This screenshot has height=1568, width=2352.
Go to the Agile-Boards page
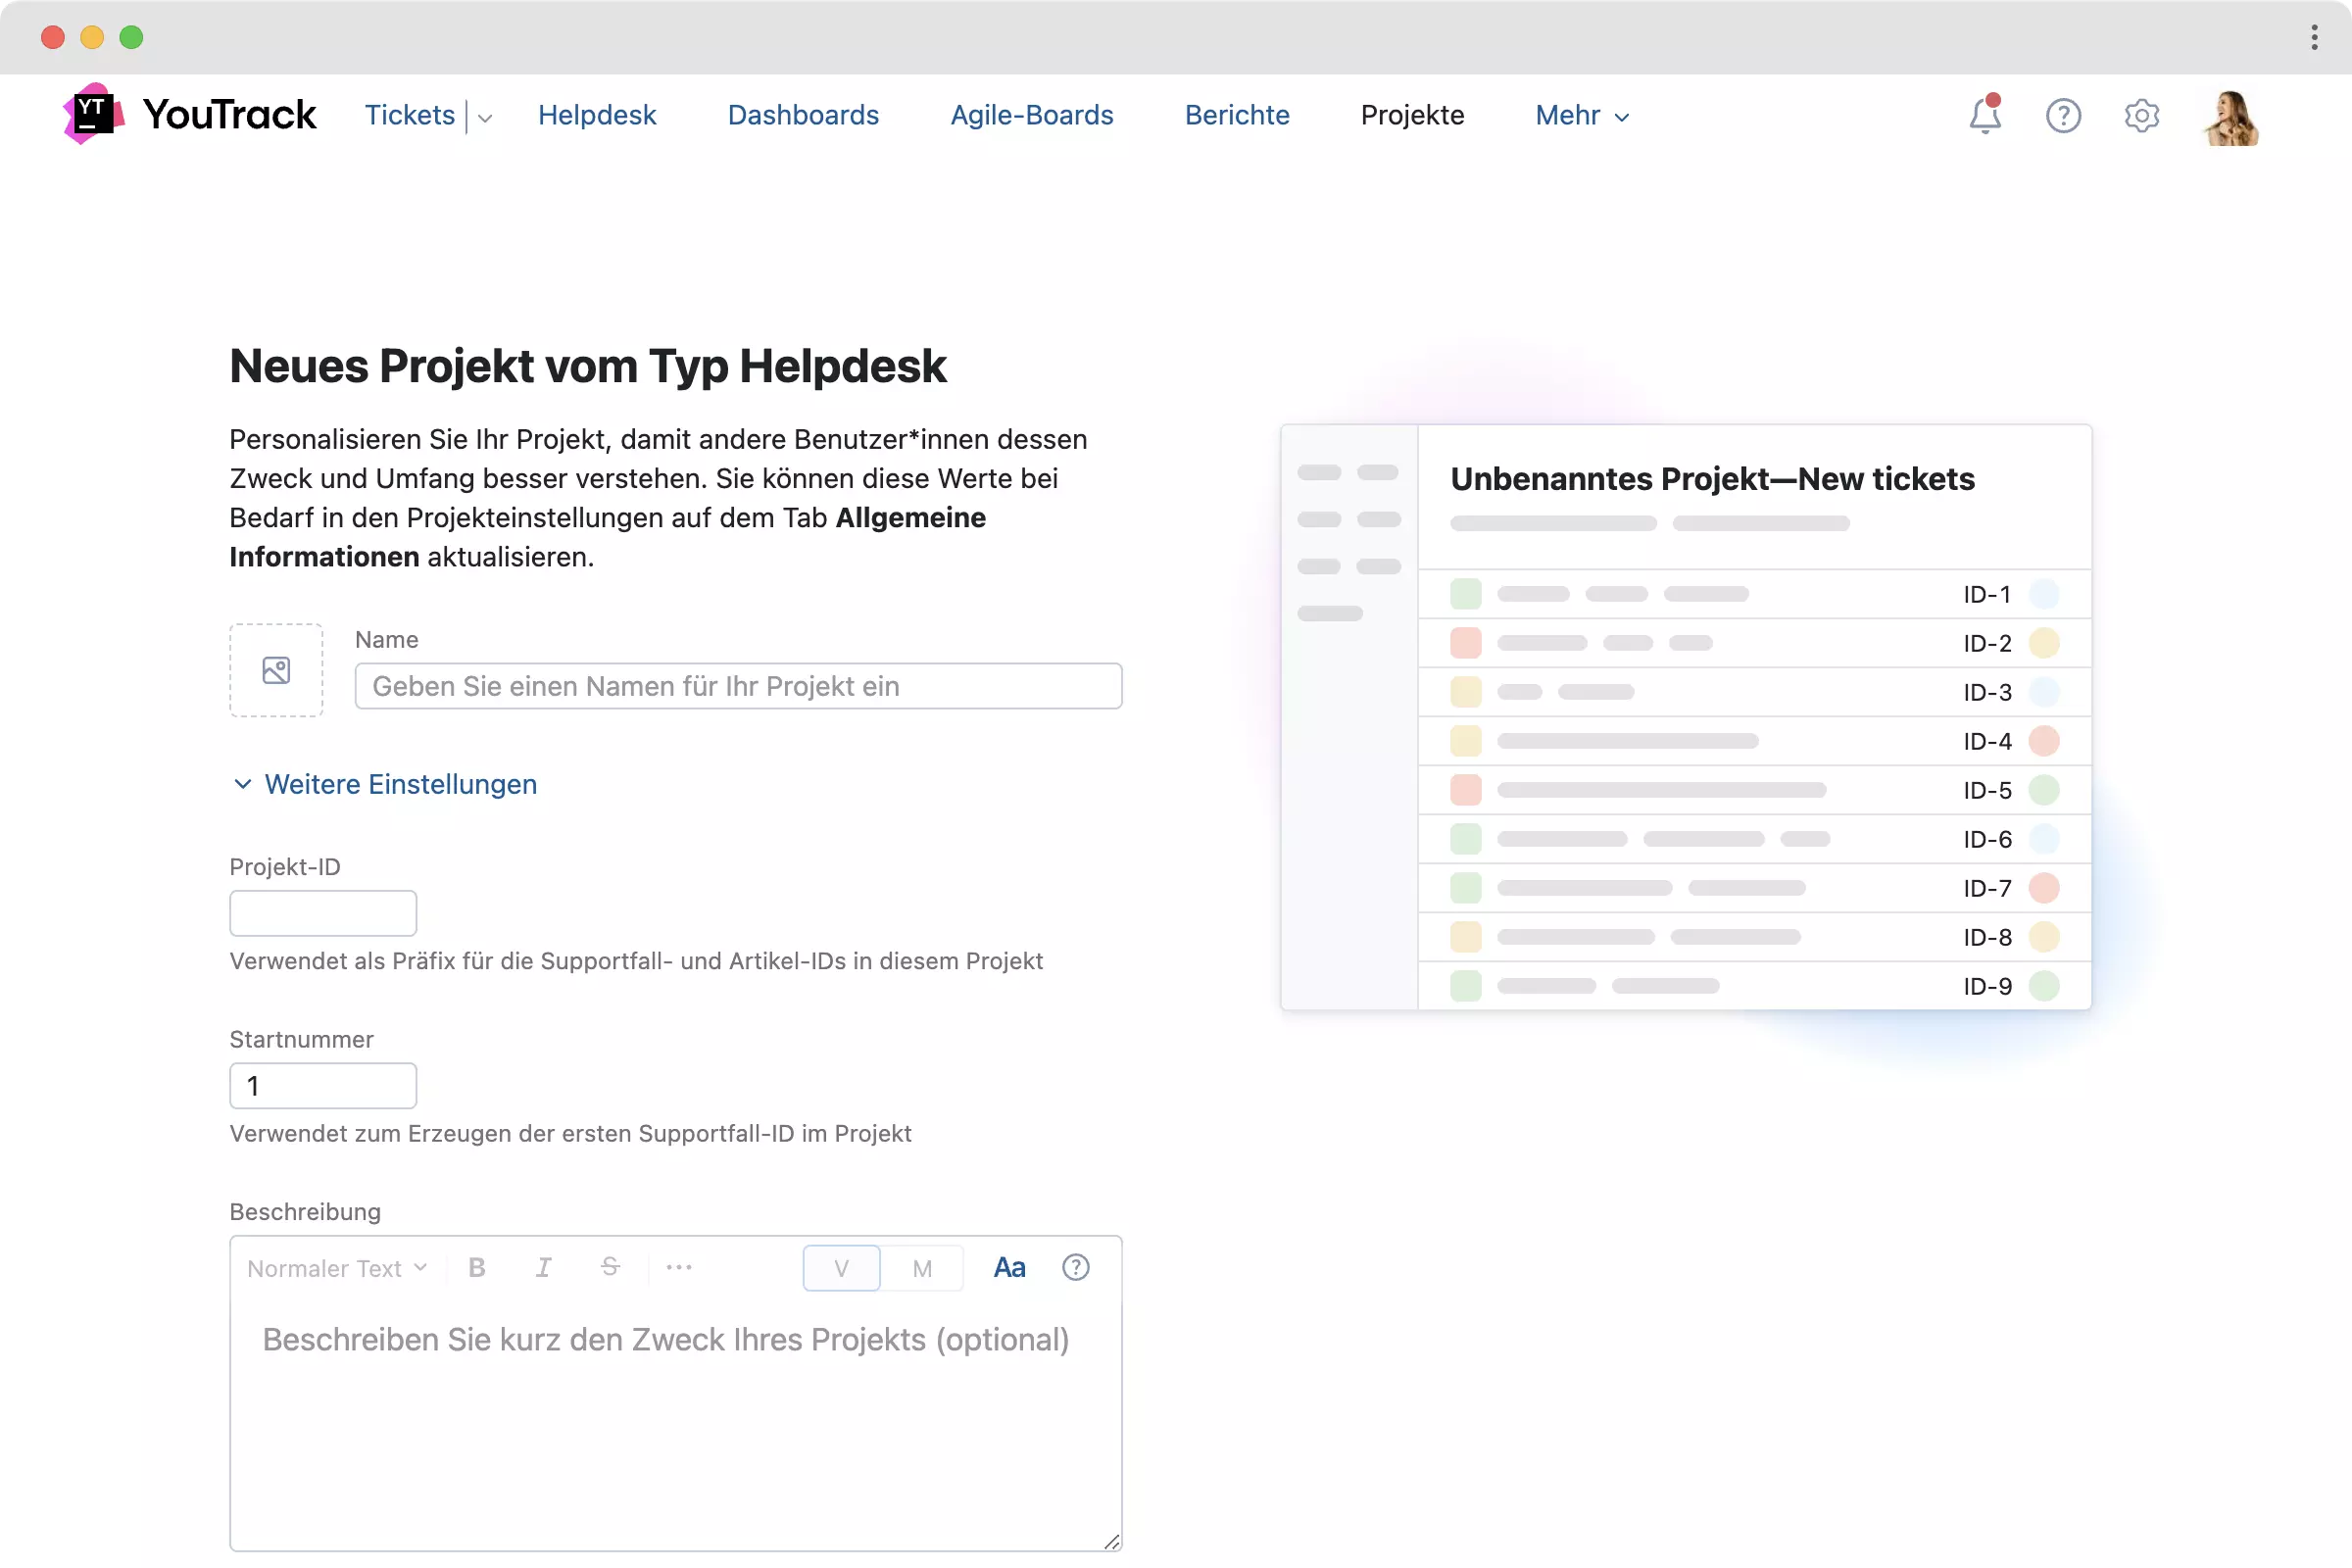click(1031, 116)
